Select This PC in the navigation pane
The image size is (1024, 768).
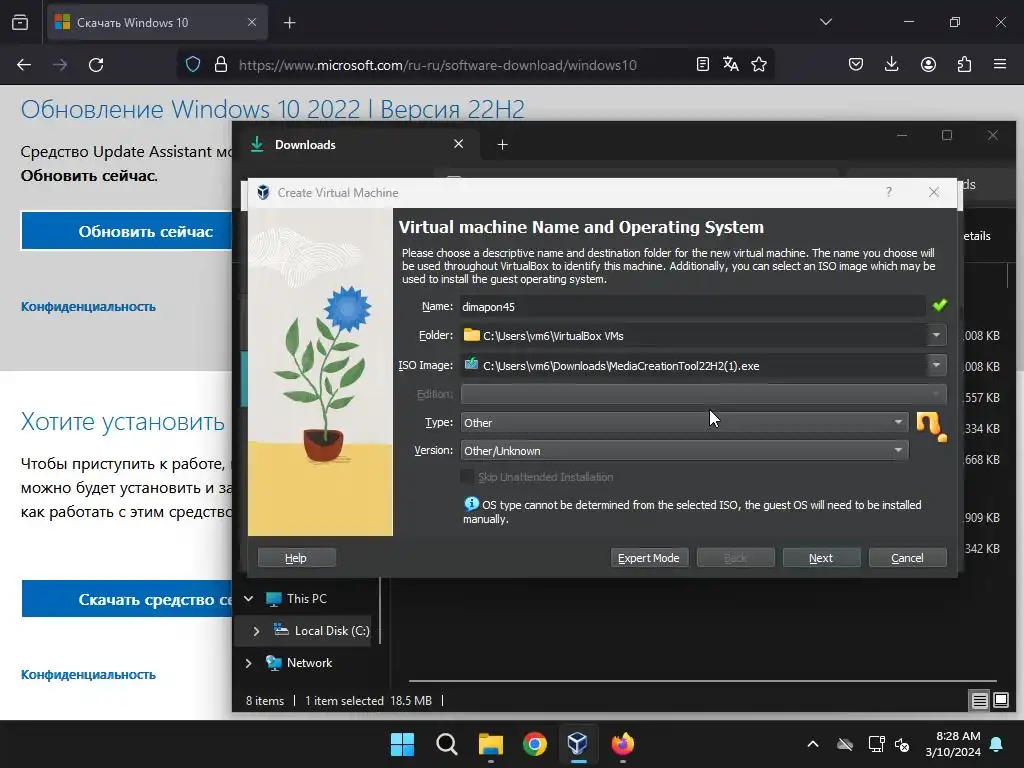coord(306,598)
